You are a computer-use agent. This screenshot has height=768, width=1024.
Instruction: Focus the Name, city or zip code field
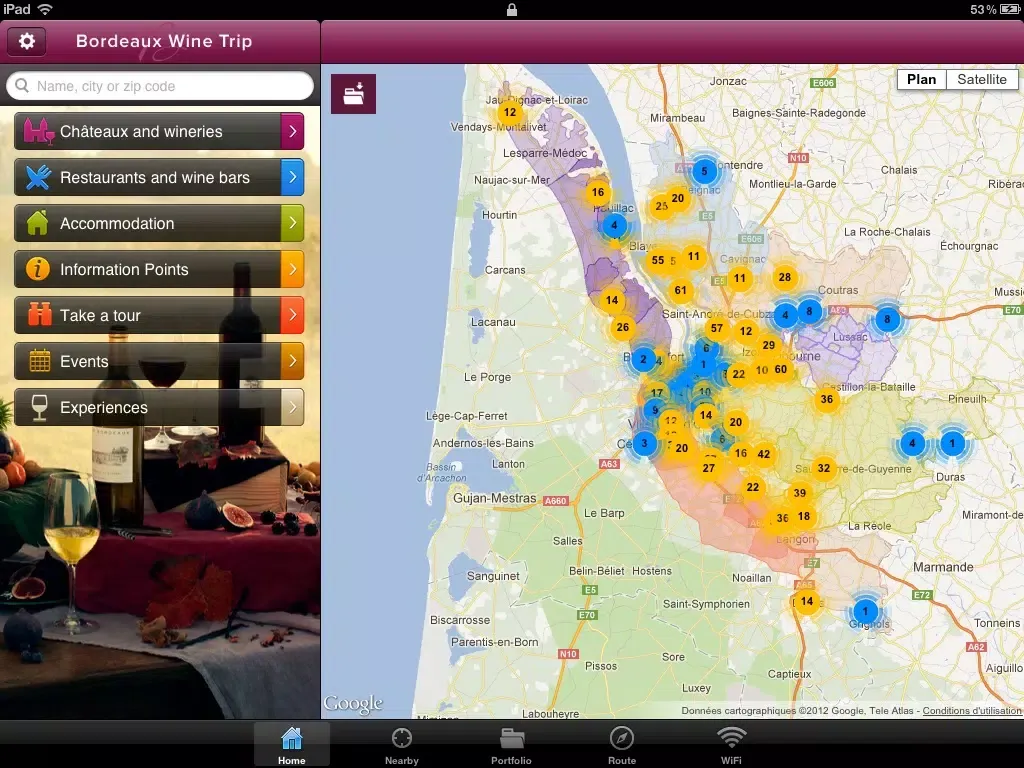click(160, 86)
